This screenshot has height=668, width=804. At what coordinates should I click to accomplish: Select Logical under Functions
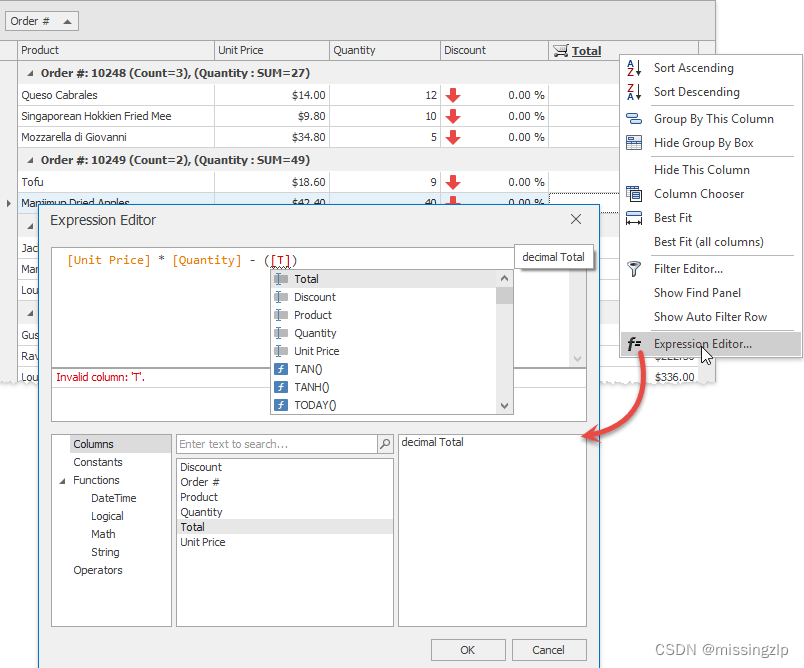tap(107, 516)
